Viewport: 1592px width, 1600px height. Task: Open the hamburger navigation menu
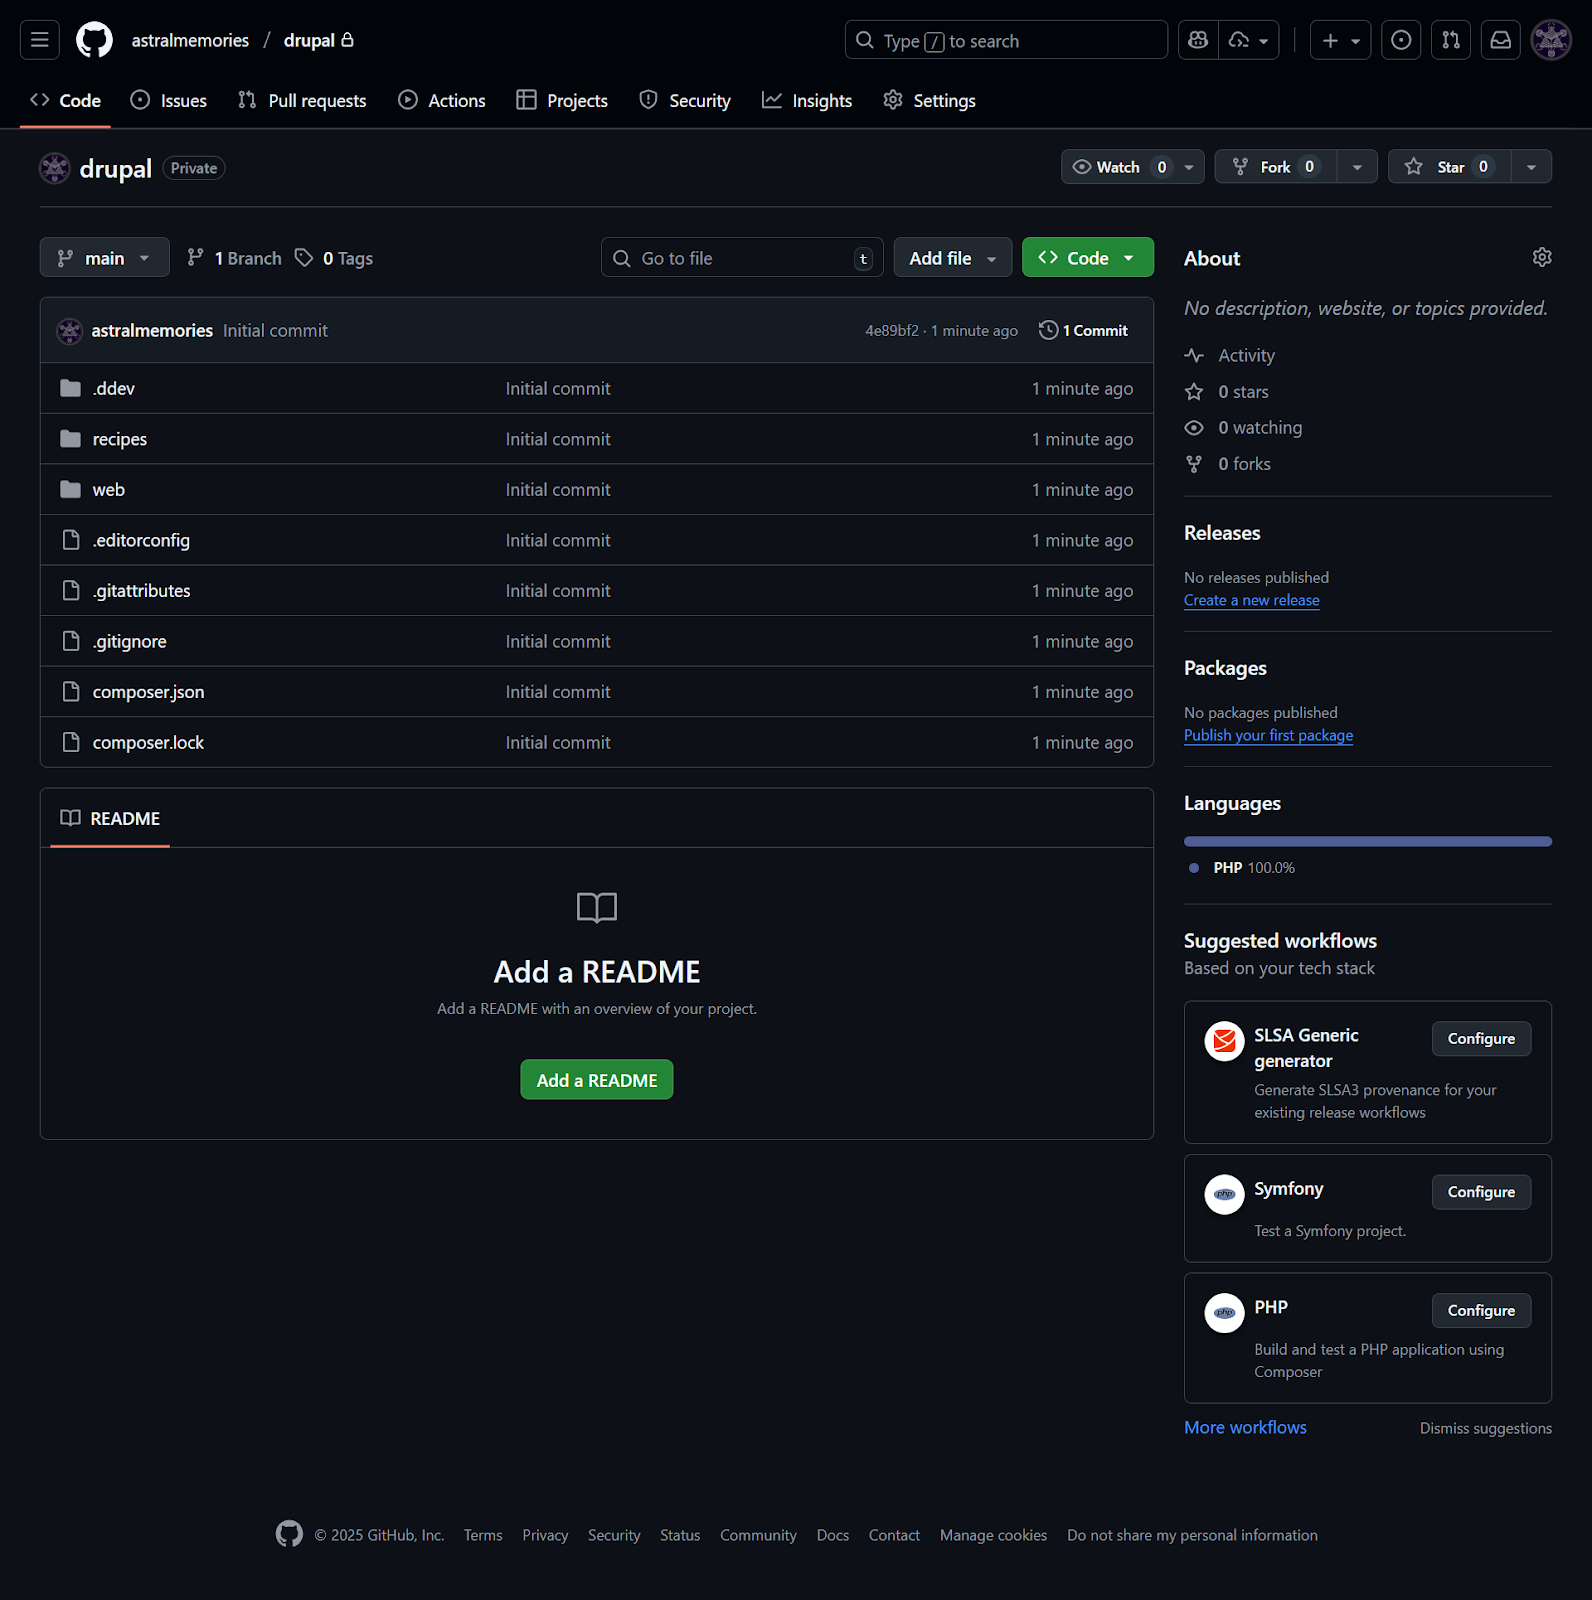40,40
